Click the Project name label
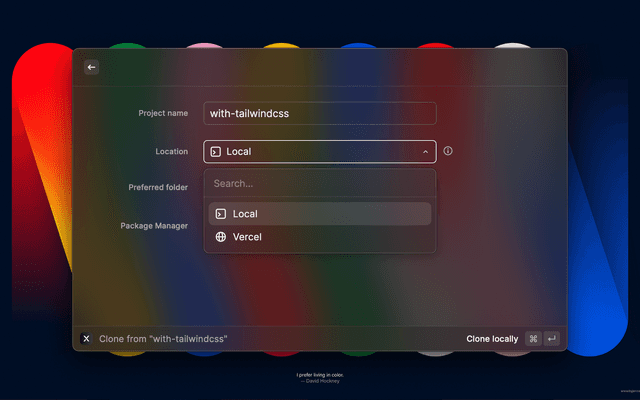The image size is (640, 400). (163, 114)
